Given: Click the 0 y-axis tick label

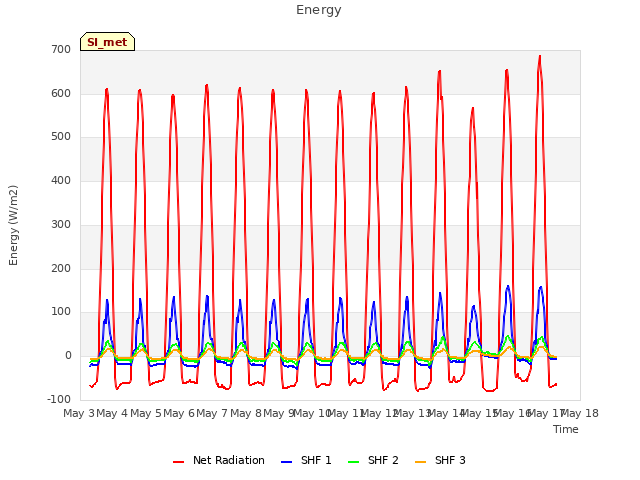Looking at the screenshot, I should coord(68,356).
